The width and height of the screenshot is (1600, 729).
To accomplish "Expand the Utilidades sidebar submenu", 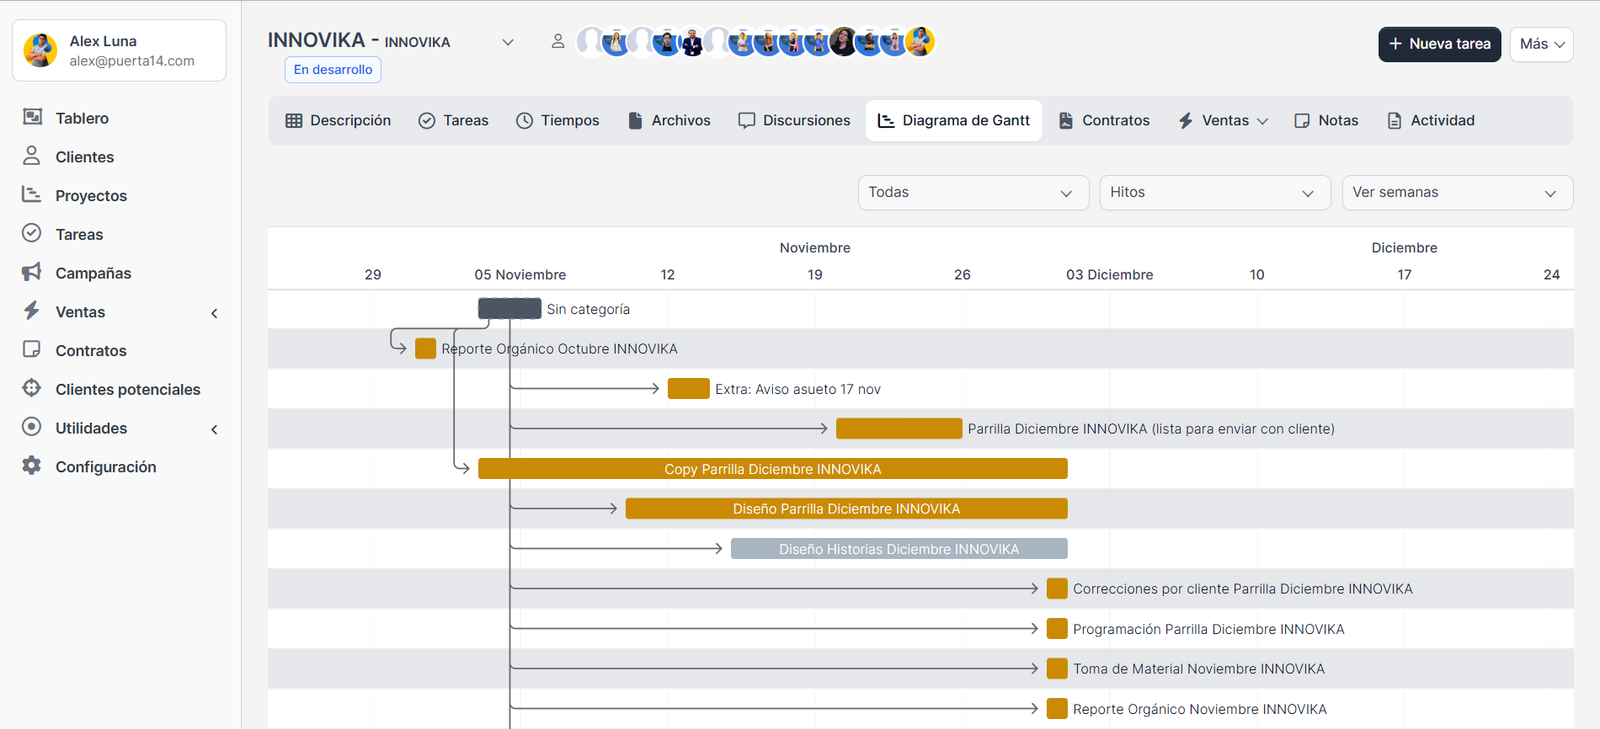I will coord(214,429).
